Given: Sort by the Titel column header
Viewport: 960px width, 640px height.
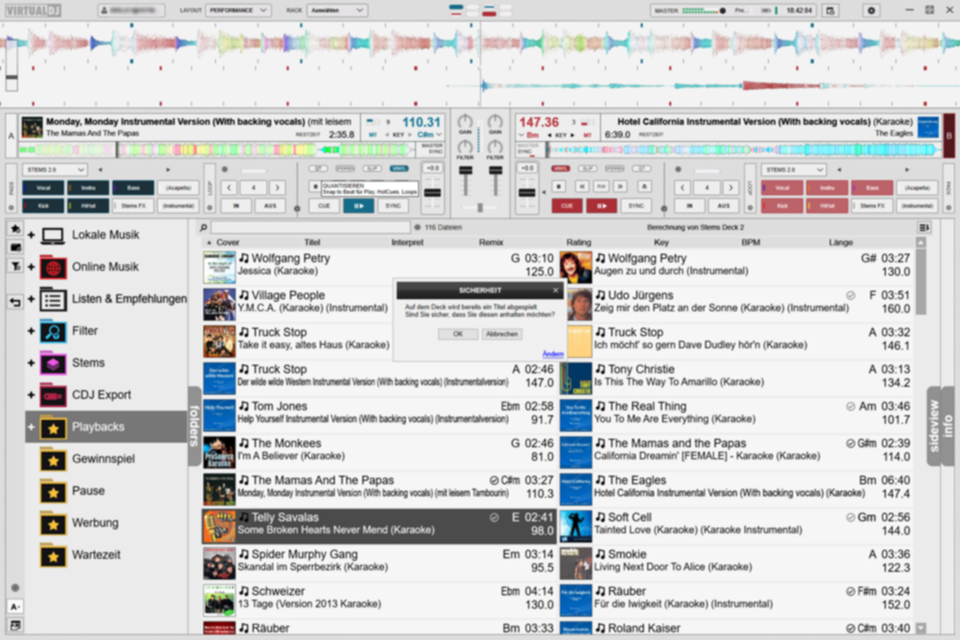Looking at the screenshot, I should pos(312,243).
